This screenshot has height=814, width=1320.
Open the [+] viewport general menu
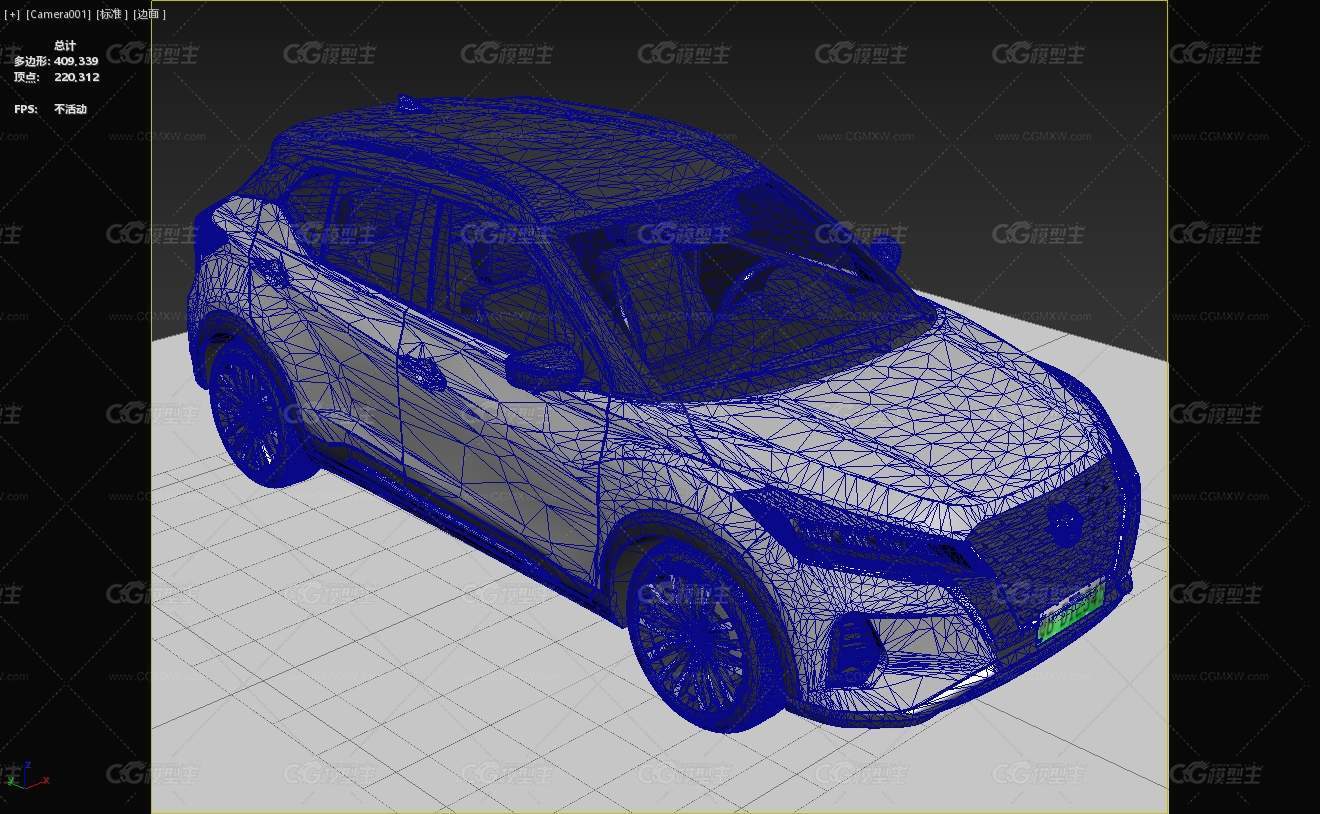12,14
